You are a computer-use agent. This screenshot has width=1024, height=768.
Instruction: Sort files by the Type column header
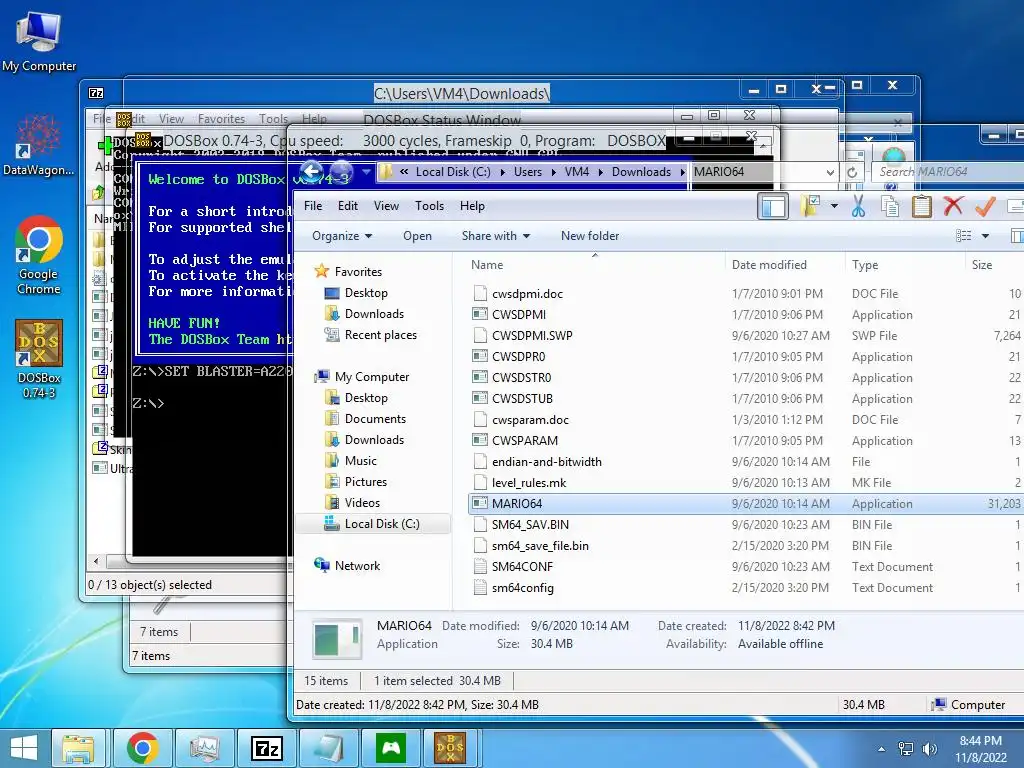[x=865, y=264]
